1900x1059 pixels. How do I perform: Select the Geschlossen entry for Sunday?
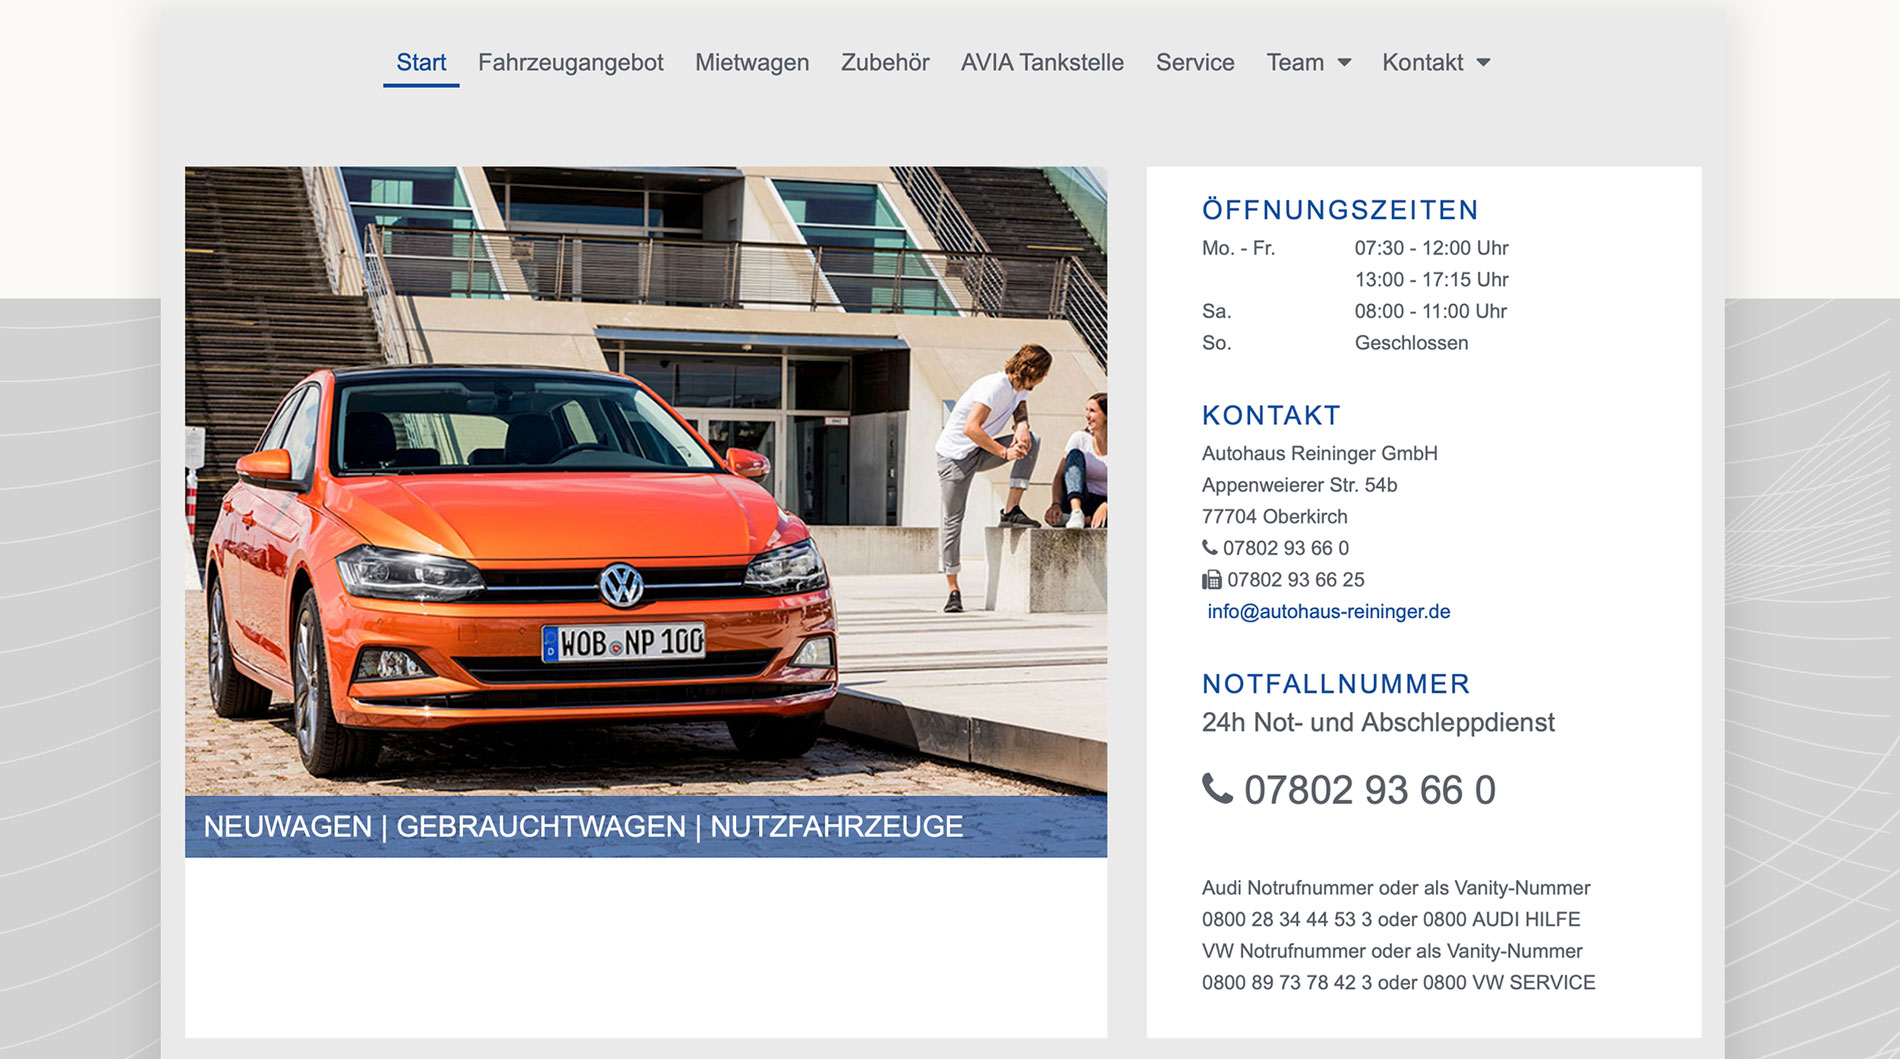(x=1411, y=343)
